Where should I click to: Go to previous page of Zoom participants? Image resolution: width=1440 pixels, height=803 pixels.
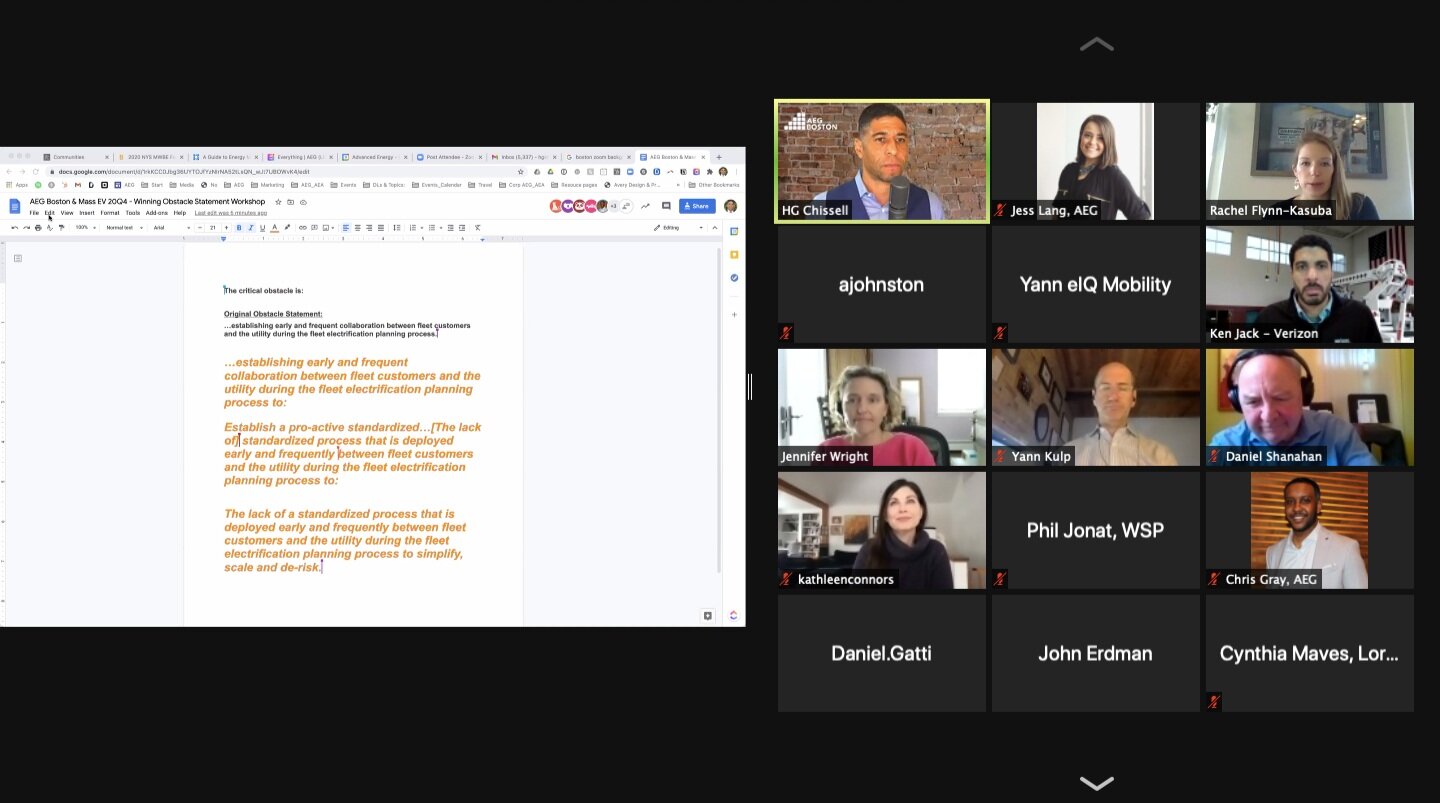pos(1097,44)
